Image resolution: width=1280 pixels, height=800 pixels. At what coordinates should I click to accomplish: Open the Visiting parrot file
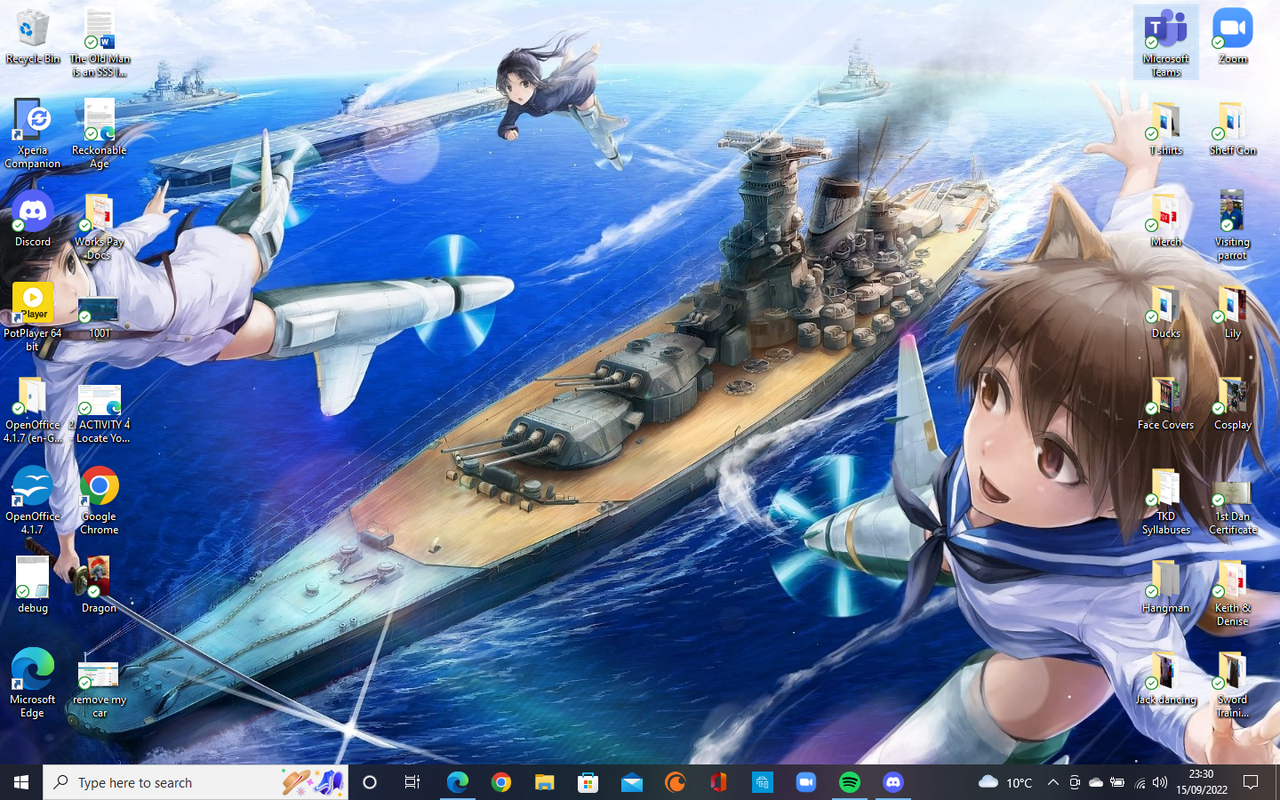click(1233, 226)
